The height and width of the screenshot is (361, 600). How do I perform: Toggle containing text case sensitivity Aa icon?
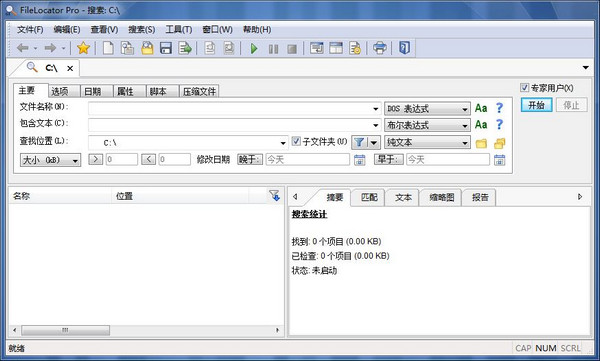coord(481,125)
